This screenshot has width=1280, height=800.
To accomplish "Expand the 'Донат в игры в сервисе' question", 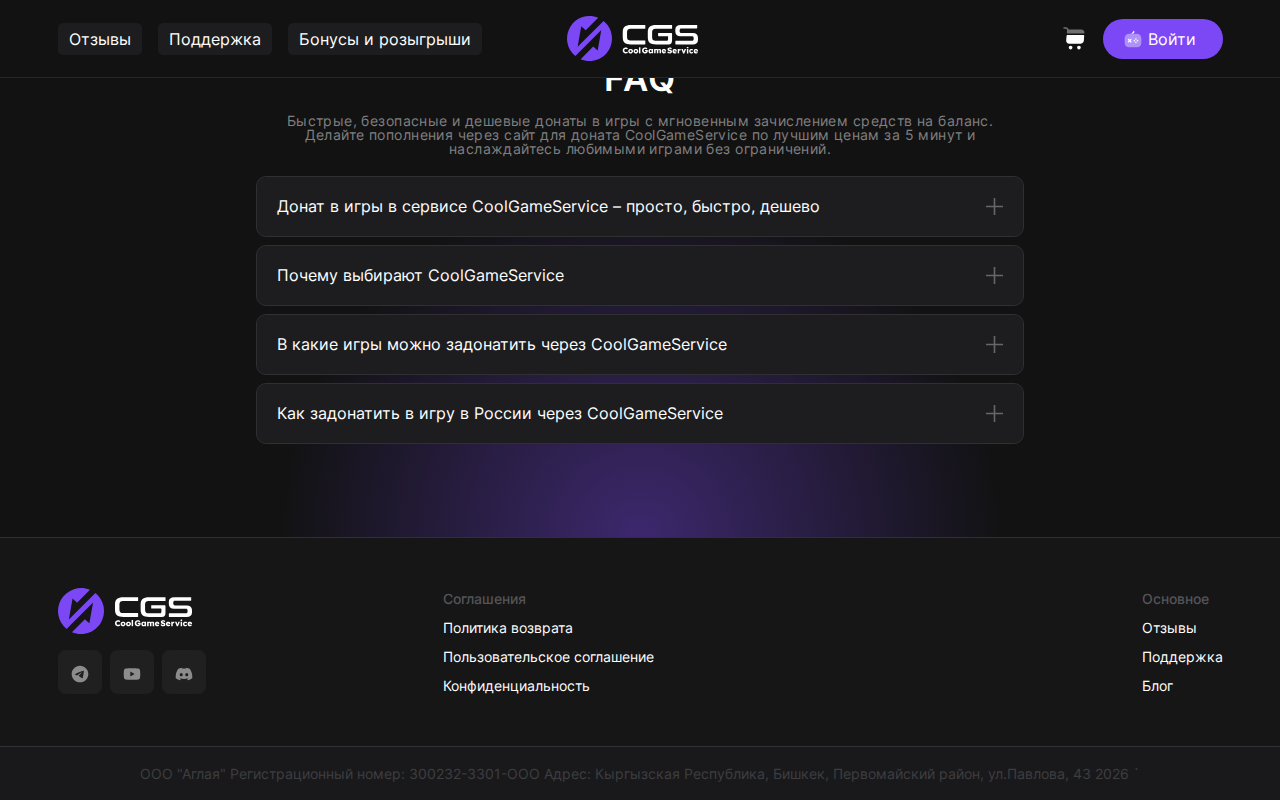I will 640,206.
